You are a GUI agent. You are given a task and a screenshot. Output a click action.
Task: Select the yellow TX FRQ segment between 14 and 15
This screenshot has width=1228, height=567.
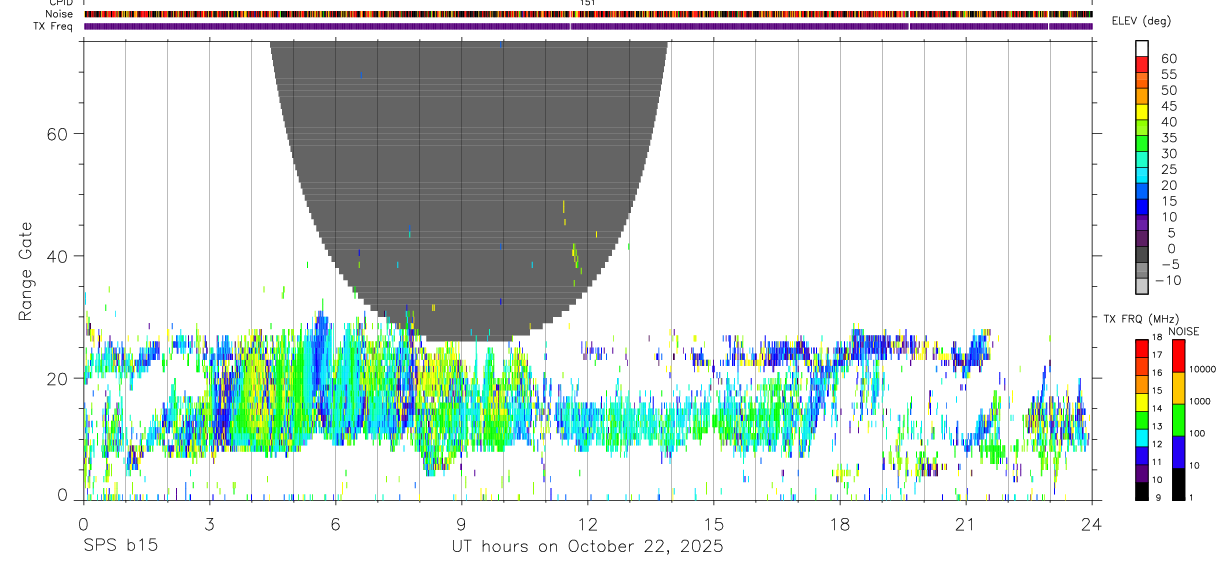coord(1142,401)
